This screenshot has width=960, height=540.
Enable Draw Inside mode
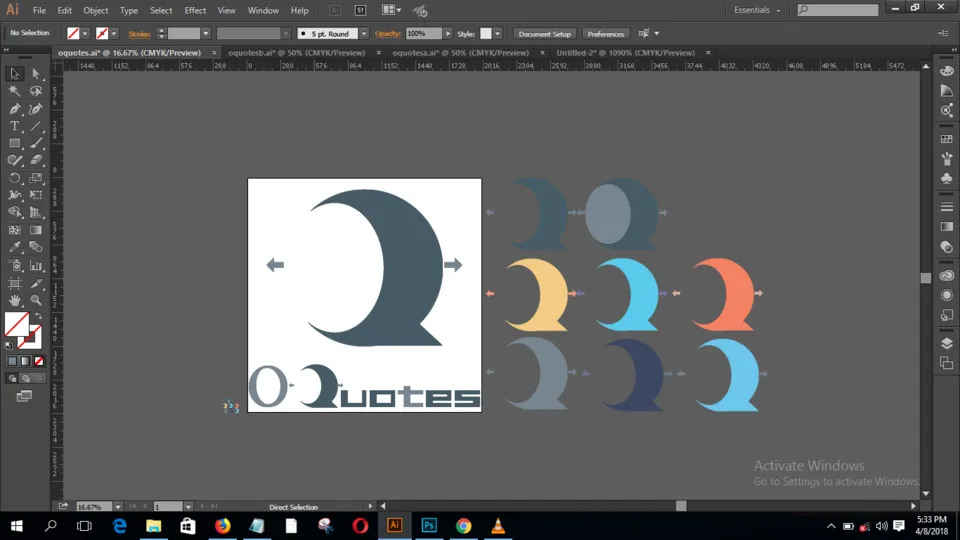39,378
